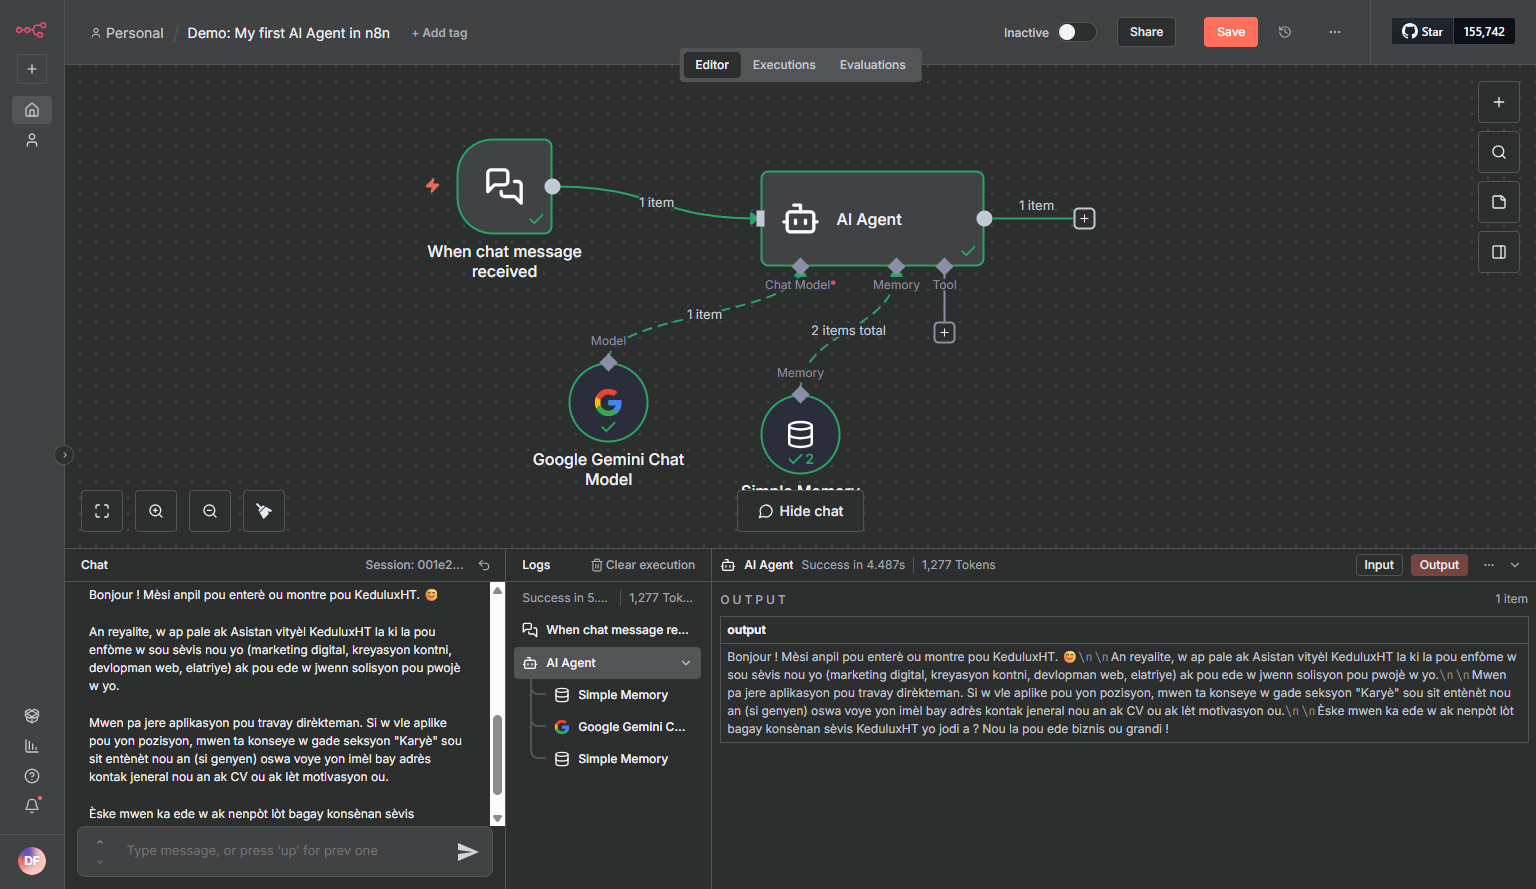1536x889 pixels.
Task: Select the Output view toggle
Action: pyautogui.click(x=1438, y=565)
